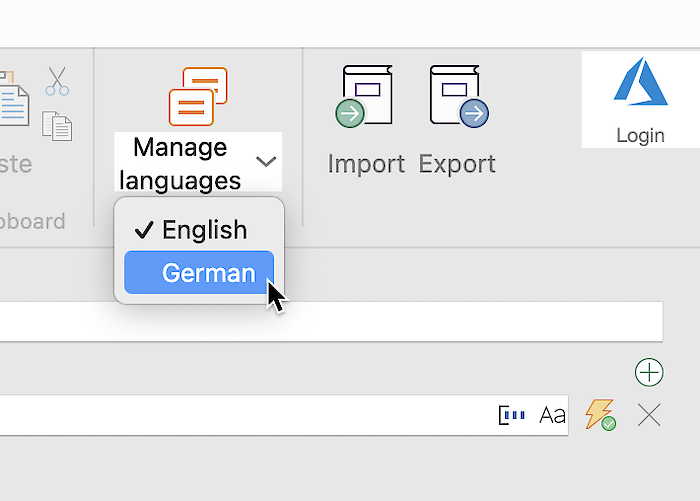700x501 pixels.
Task: Remove the row with the X icon
Action: [x=649, y=415]
